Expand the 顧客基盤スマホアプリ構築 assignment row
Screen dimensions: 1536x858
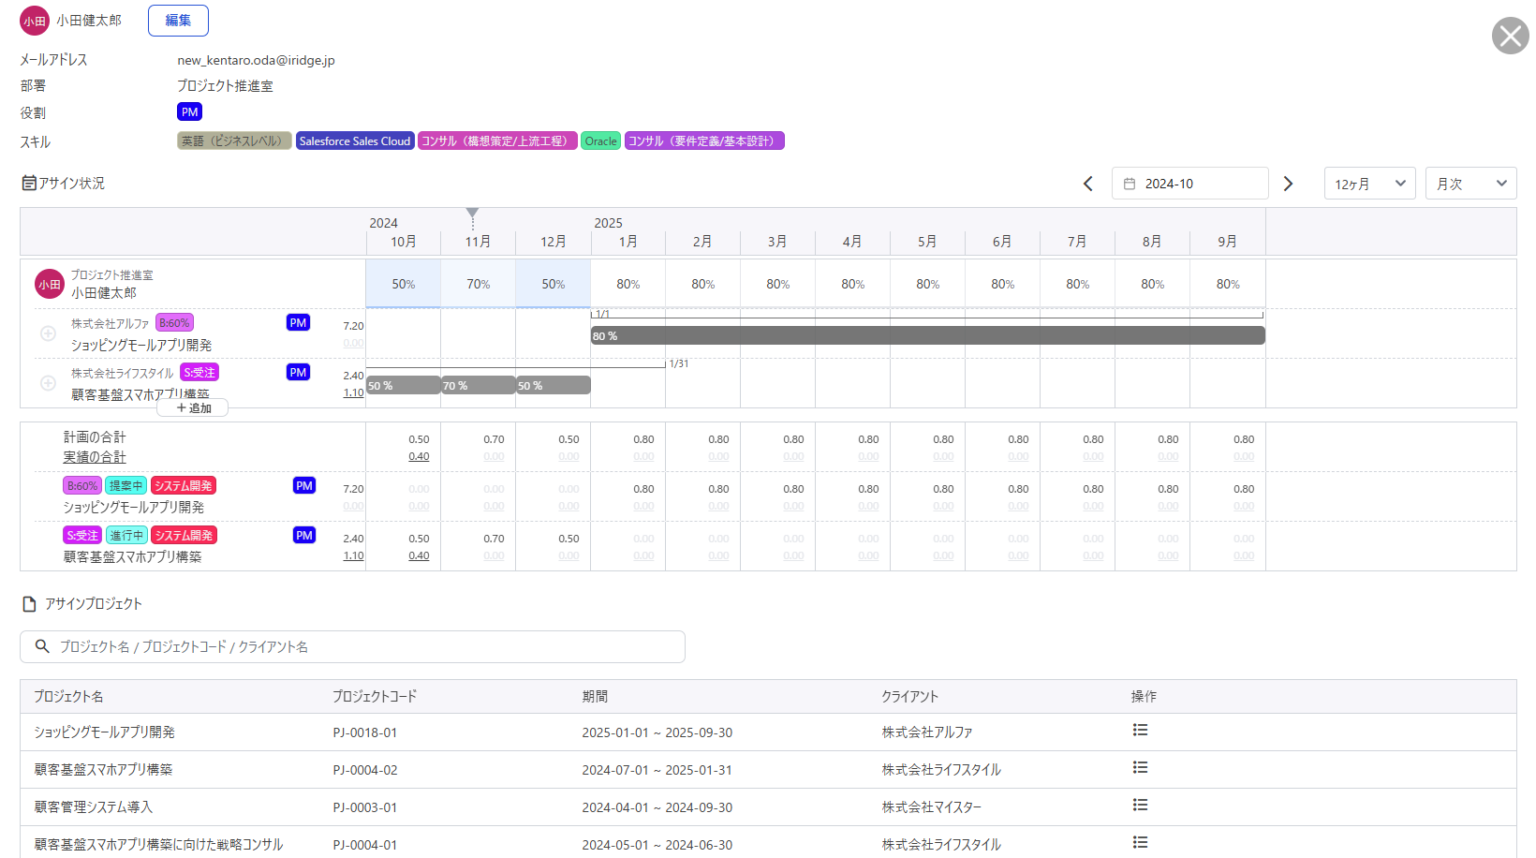[48, 383]
